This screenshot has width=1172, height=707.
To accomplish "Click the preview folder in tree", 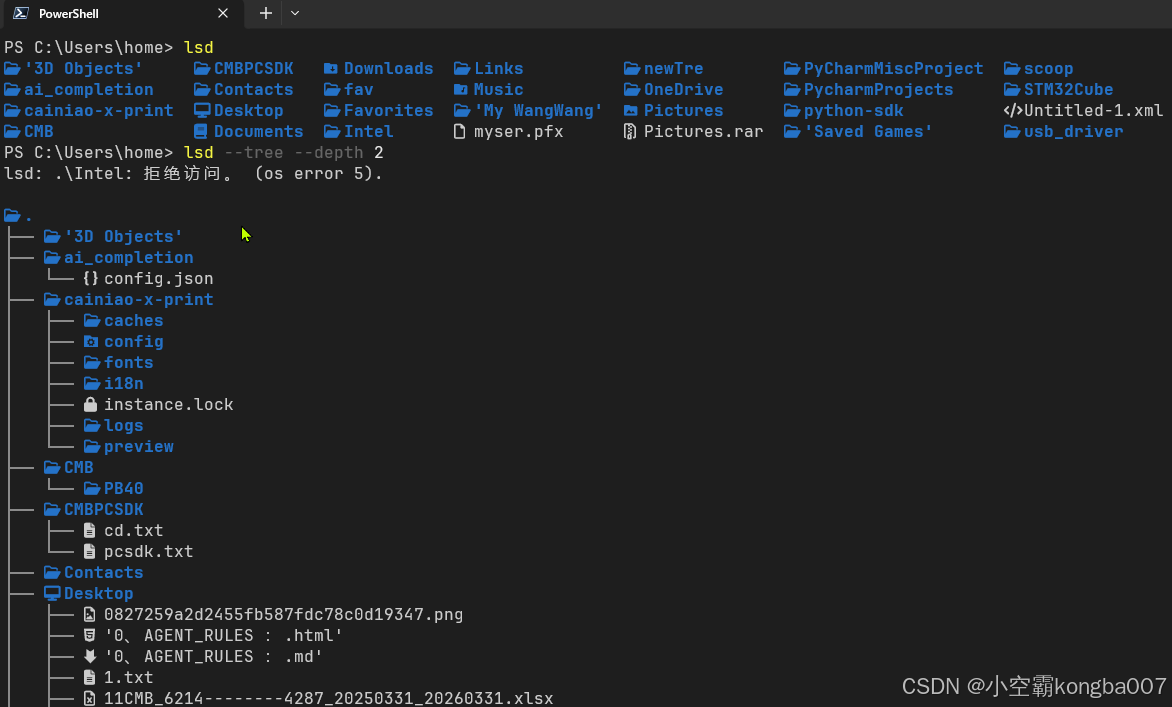I will pyautogui.click(x=138, y=446).
